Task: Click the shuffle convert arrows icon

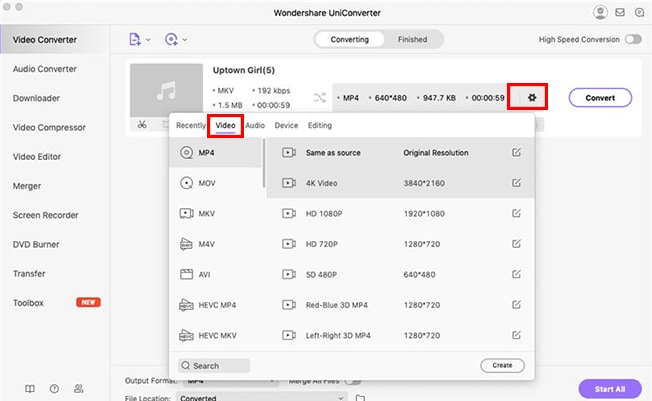Action: pyautogui.click(x=320, y=98)
